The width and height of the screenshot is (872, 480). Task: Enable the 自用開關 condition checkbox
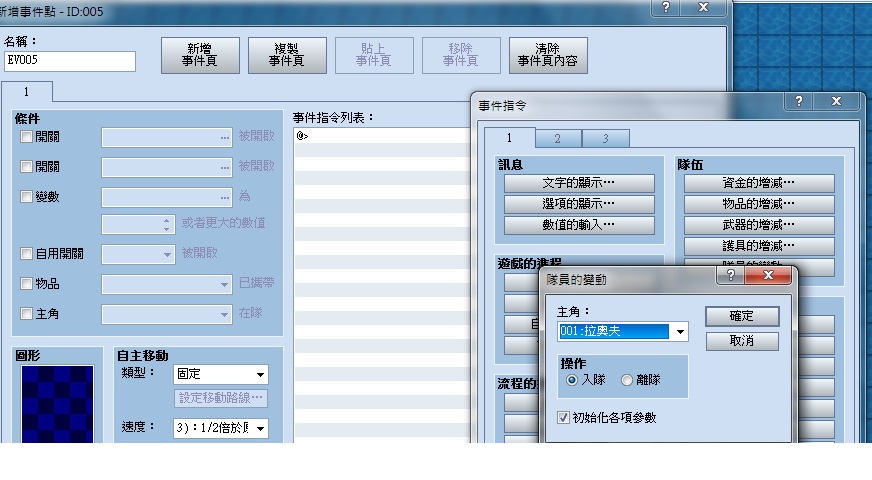26,254
